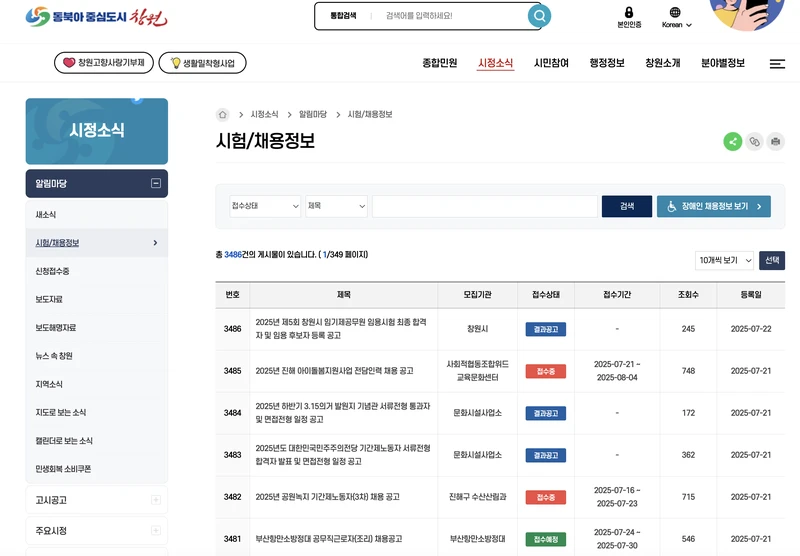Image resolution: width=800 pixels, height=556 pixels.
Task: Open 본인인증 lock icon
Action: pos(629,17)
